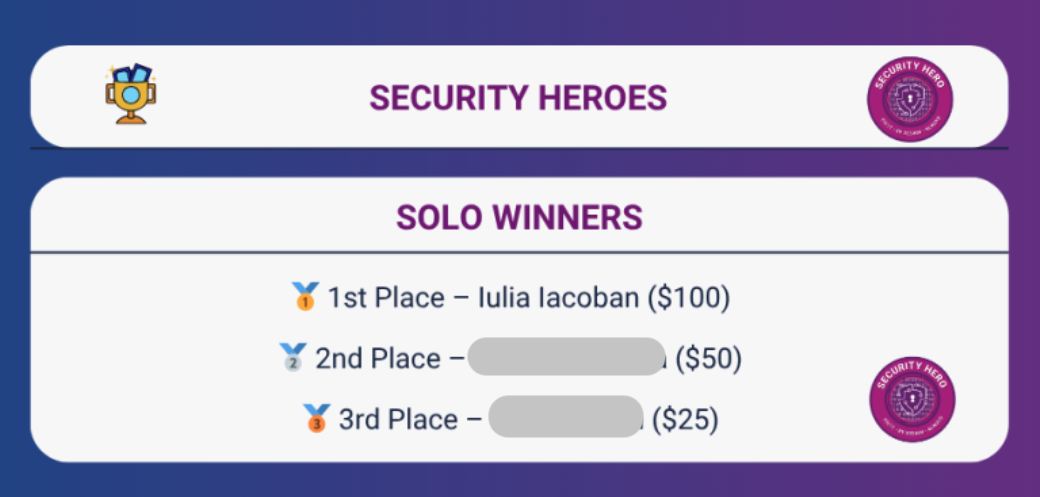This screenshot has width=1040, height=497.
Task: Click the "1st Place" label text
Action: pos(386,297)
